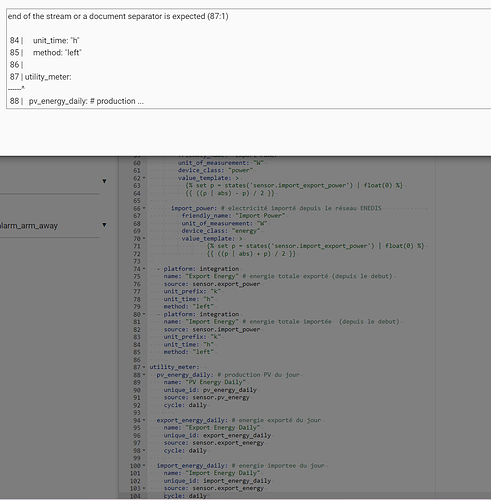
Task: Collapse the pv_energy_daily block at line 88
Action: click(x=144, y=375)
